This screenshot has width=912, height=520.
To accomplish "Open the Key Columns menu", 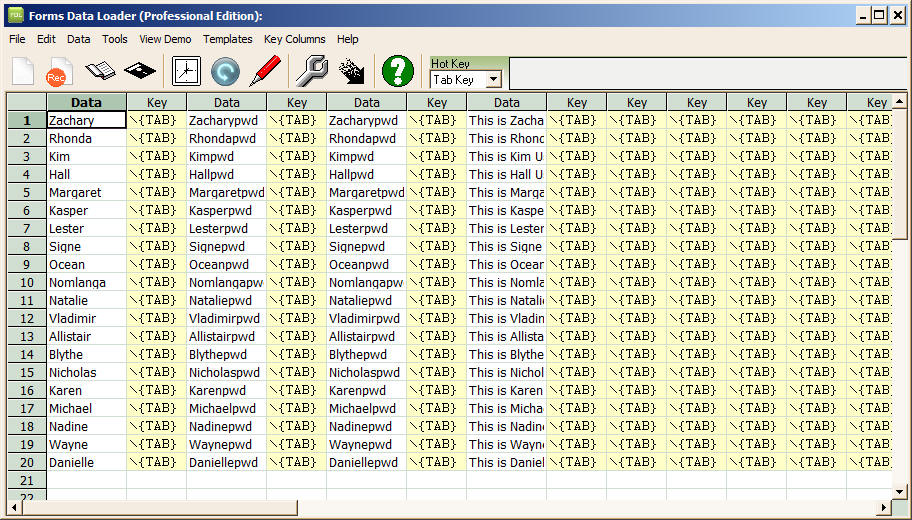I will tap(294, 39).
